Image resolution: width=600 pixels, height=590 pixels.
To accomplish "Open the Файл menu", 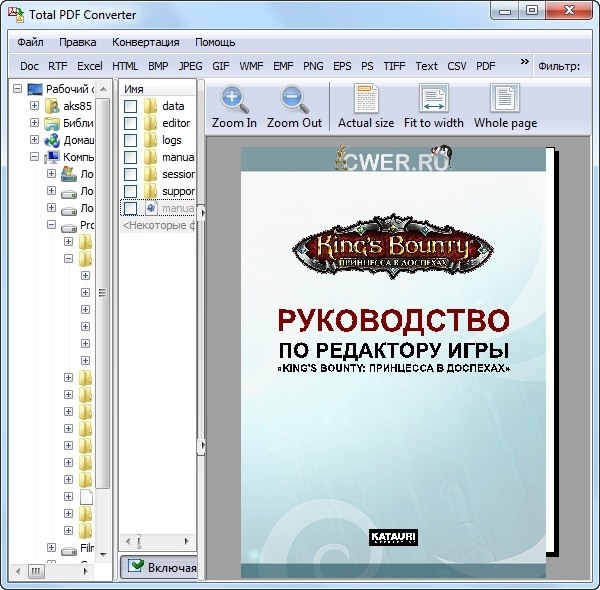I will (x=30, y=42).
